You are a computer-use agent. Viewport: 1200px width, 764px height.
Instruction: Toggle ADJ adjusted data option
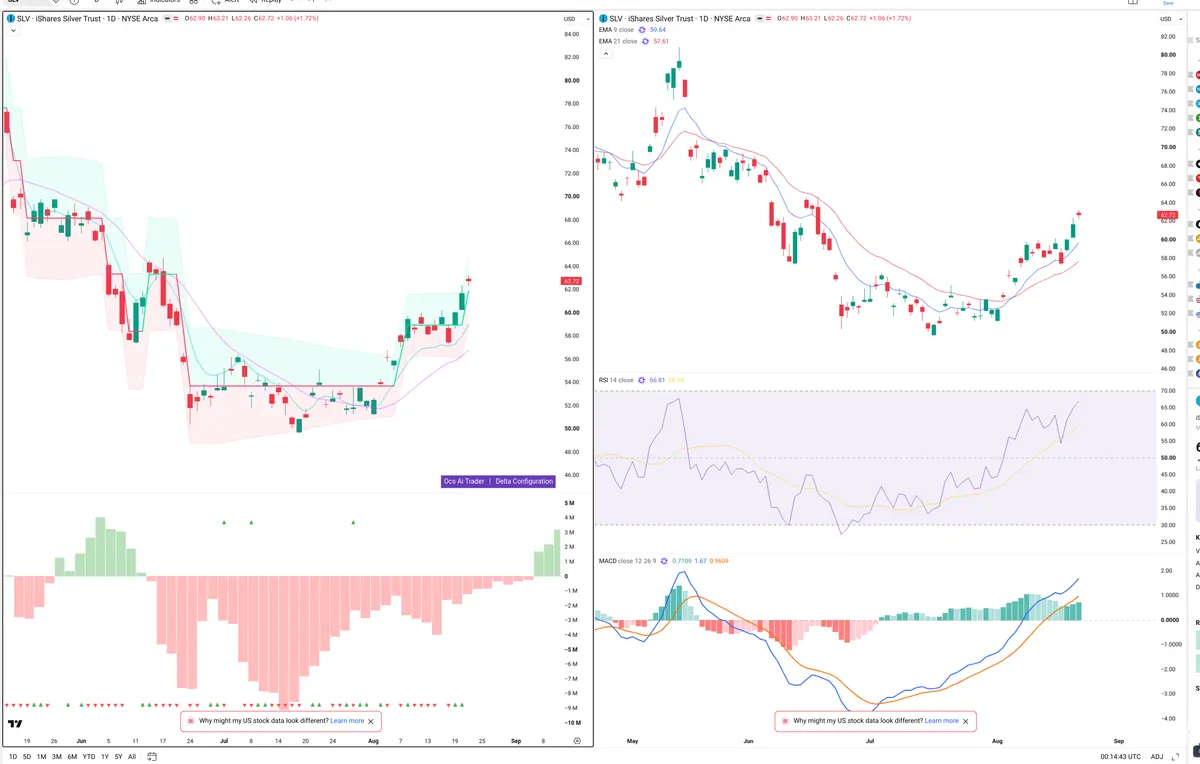pos(1157,756)
